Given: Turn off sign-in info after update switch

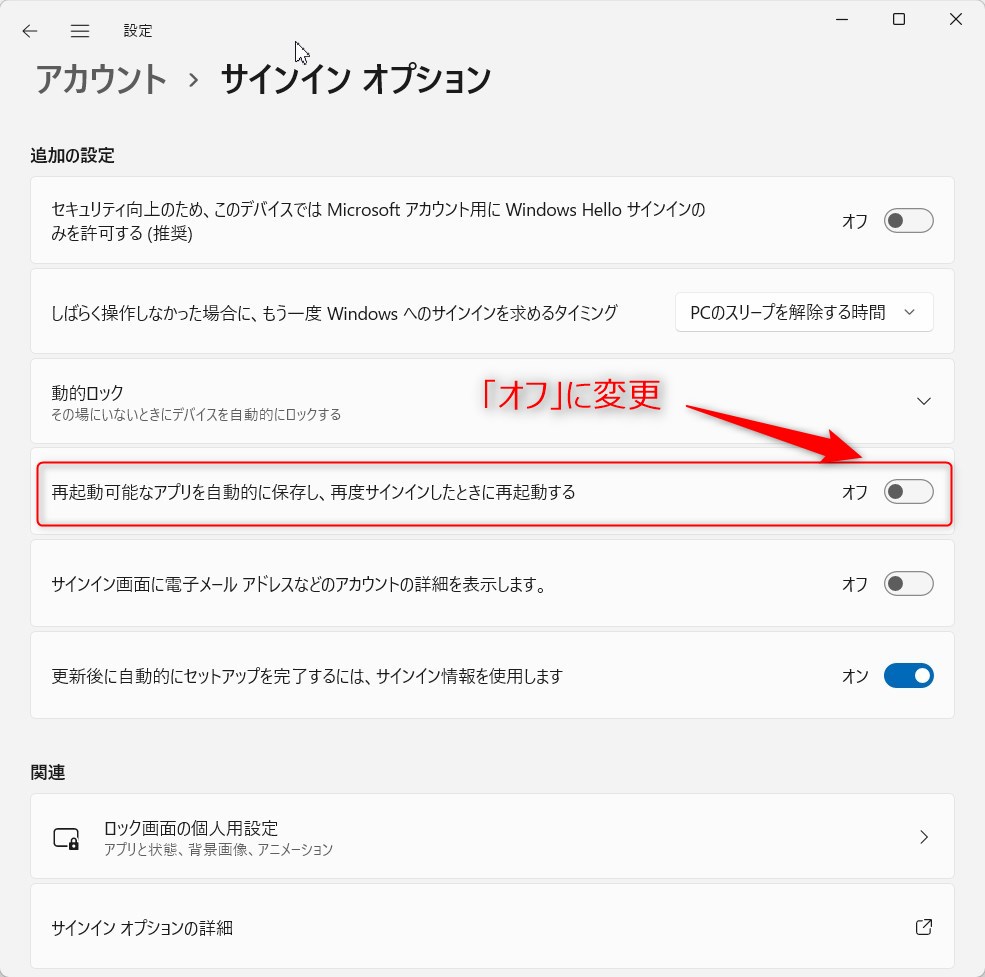Looking at the screenshot, I should (908, 675).
